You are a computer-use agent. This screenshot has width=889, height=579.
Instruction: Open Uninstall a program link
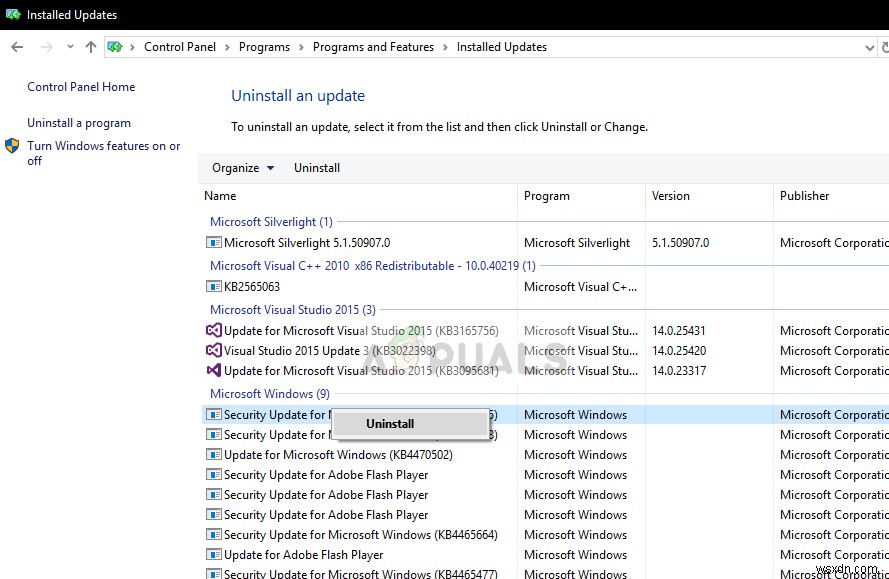coord(79,123)
